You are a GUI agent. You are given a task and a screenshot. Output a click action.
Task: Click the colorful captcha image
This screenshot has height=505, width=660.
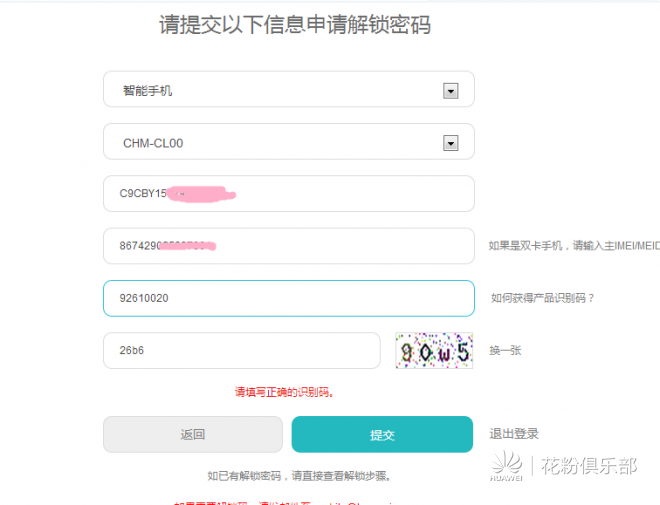(x=434, y=351)
